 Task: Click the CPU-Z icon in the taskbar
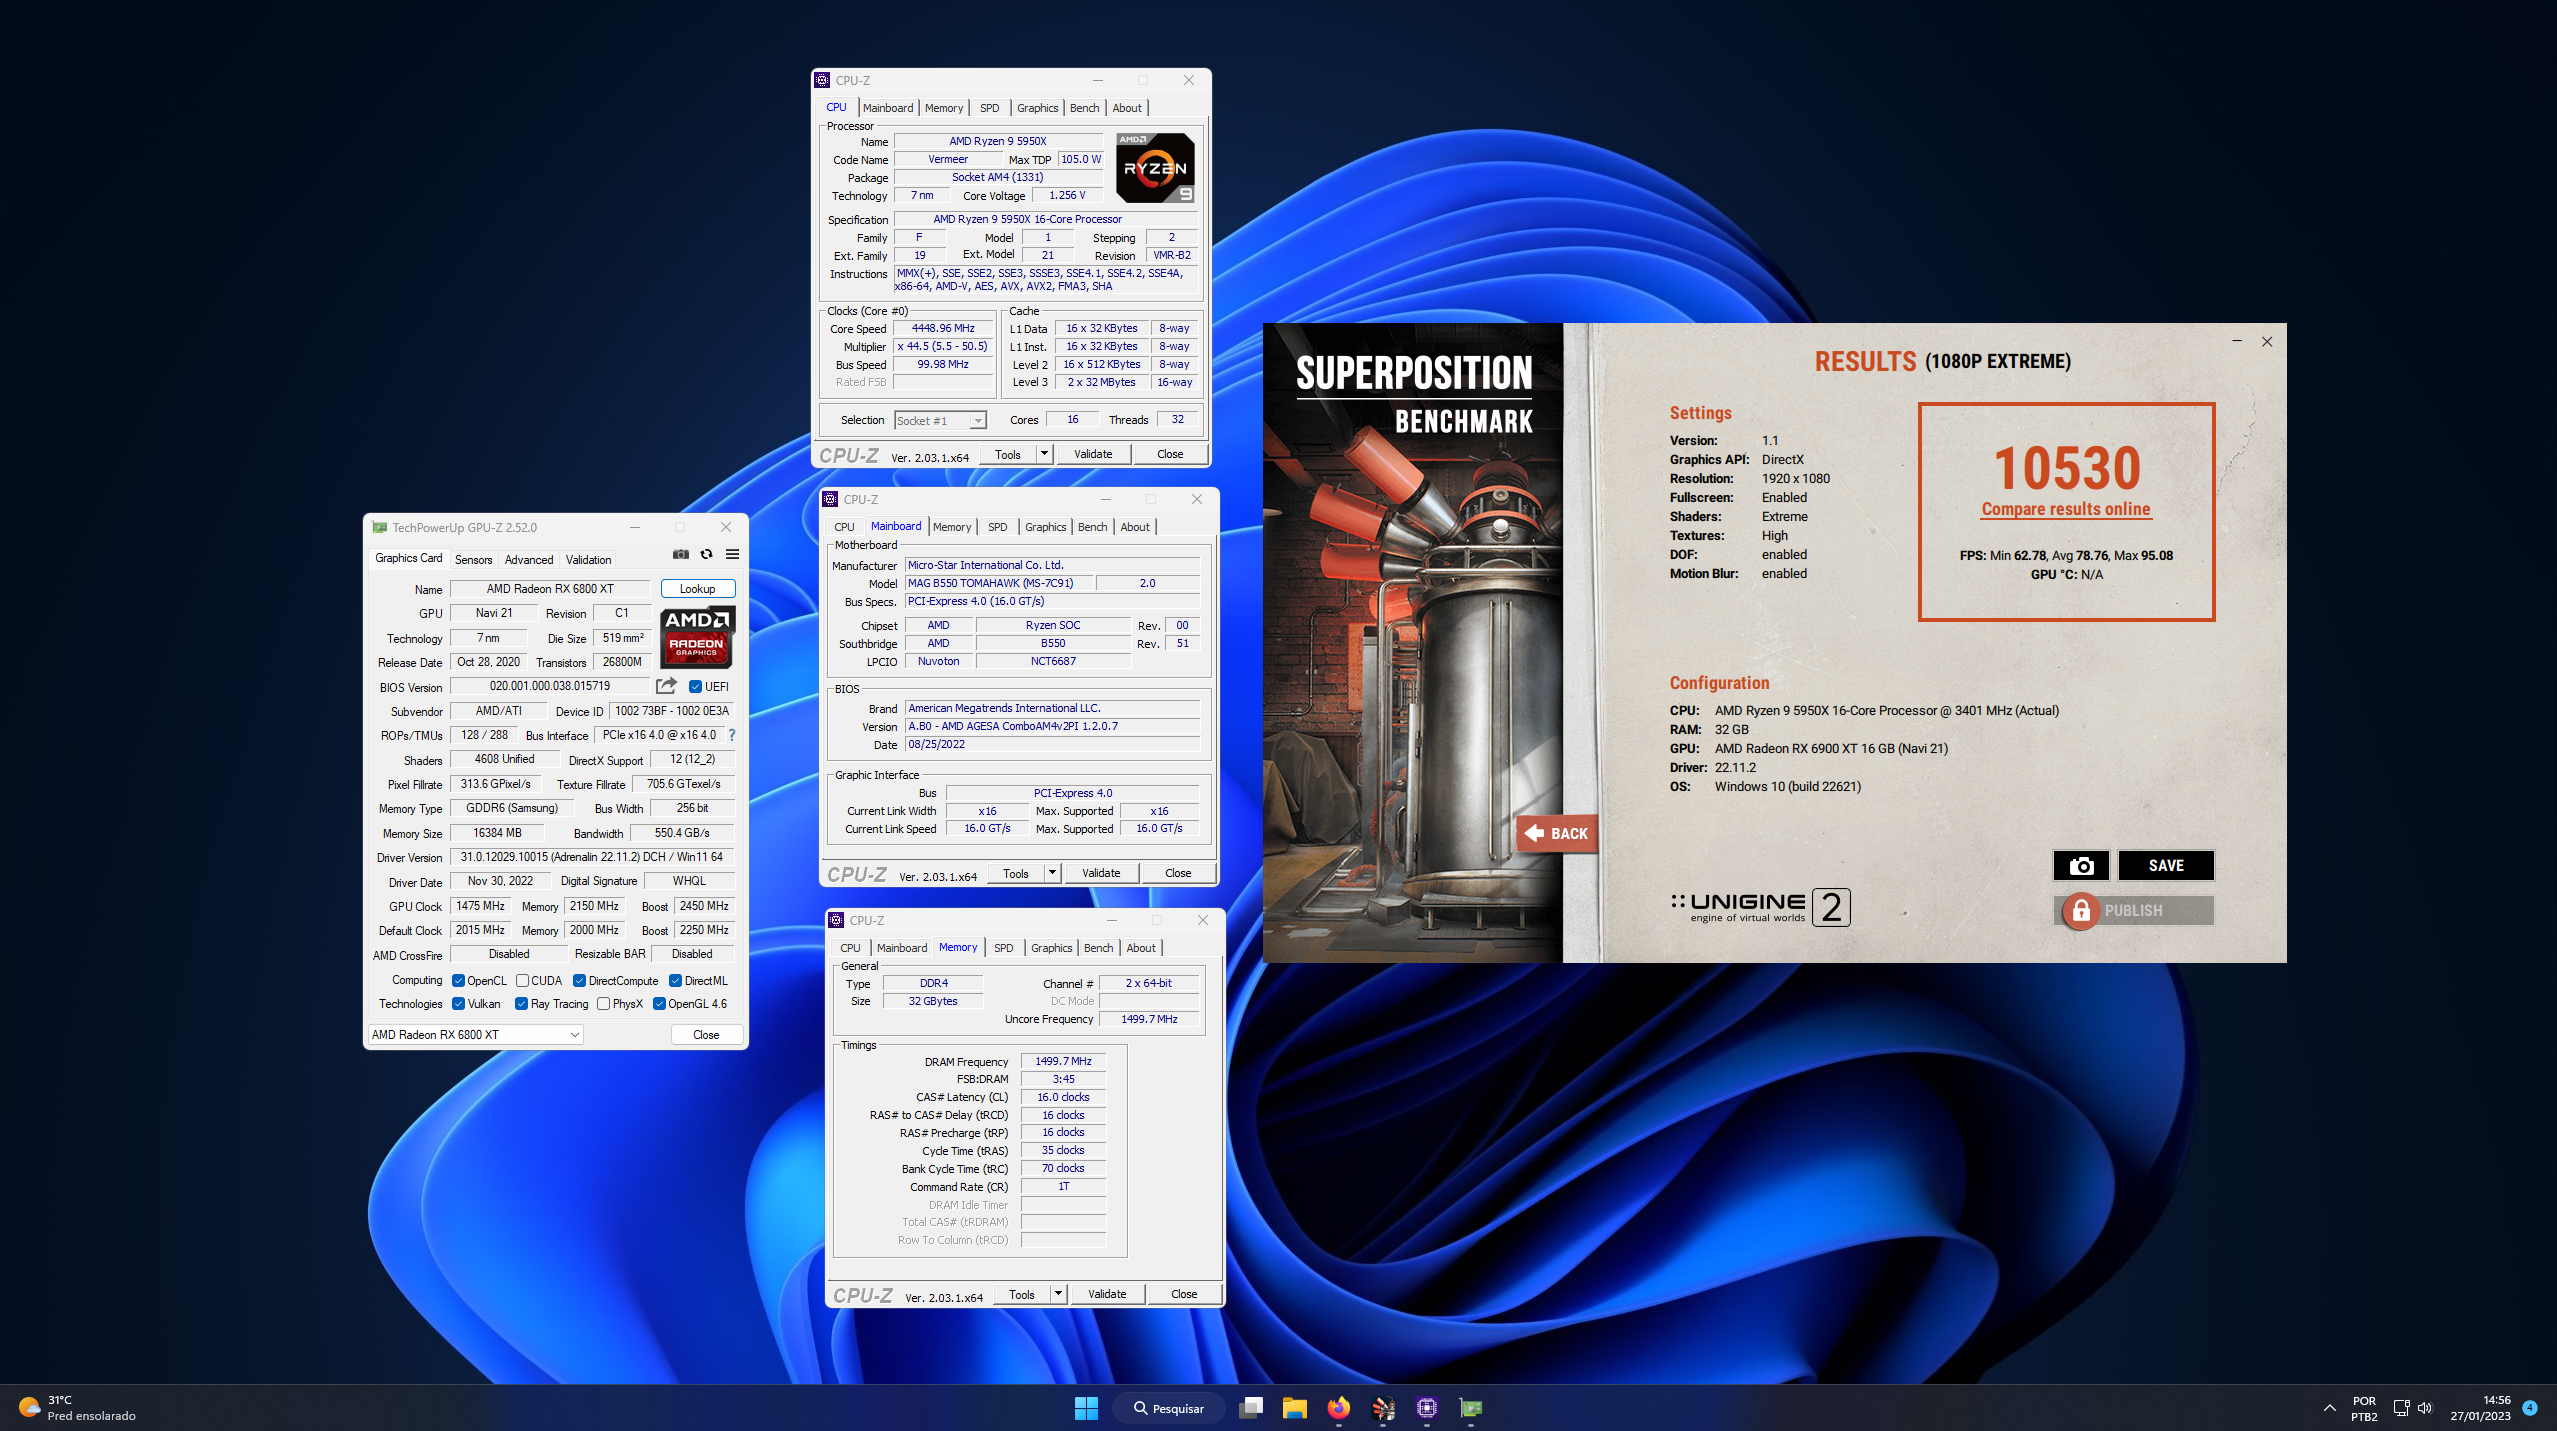pyautogui.click(x=1427, y=1408)
